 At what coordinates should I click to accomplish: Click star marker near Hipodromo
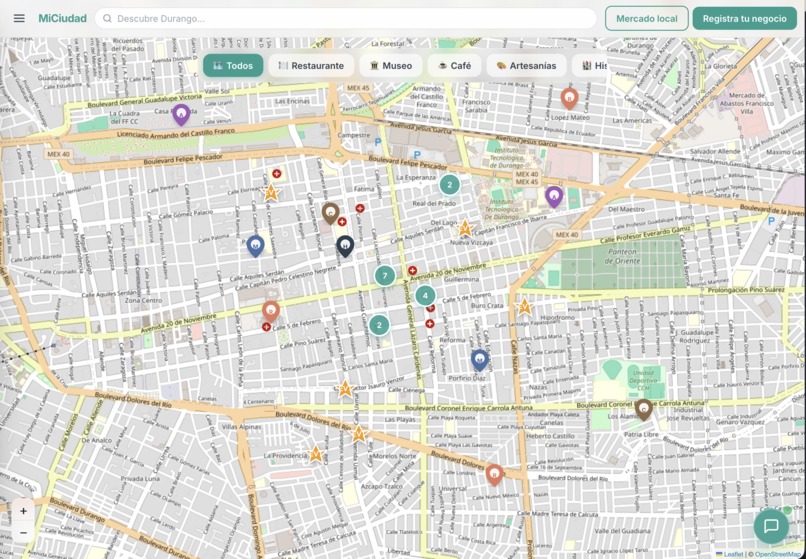pos(524,307)
